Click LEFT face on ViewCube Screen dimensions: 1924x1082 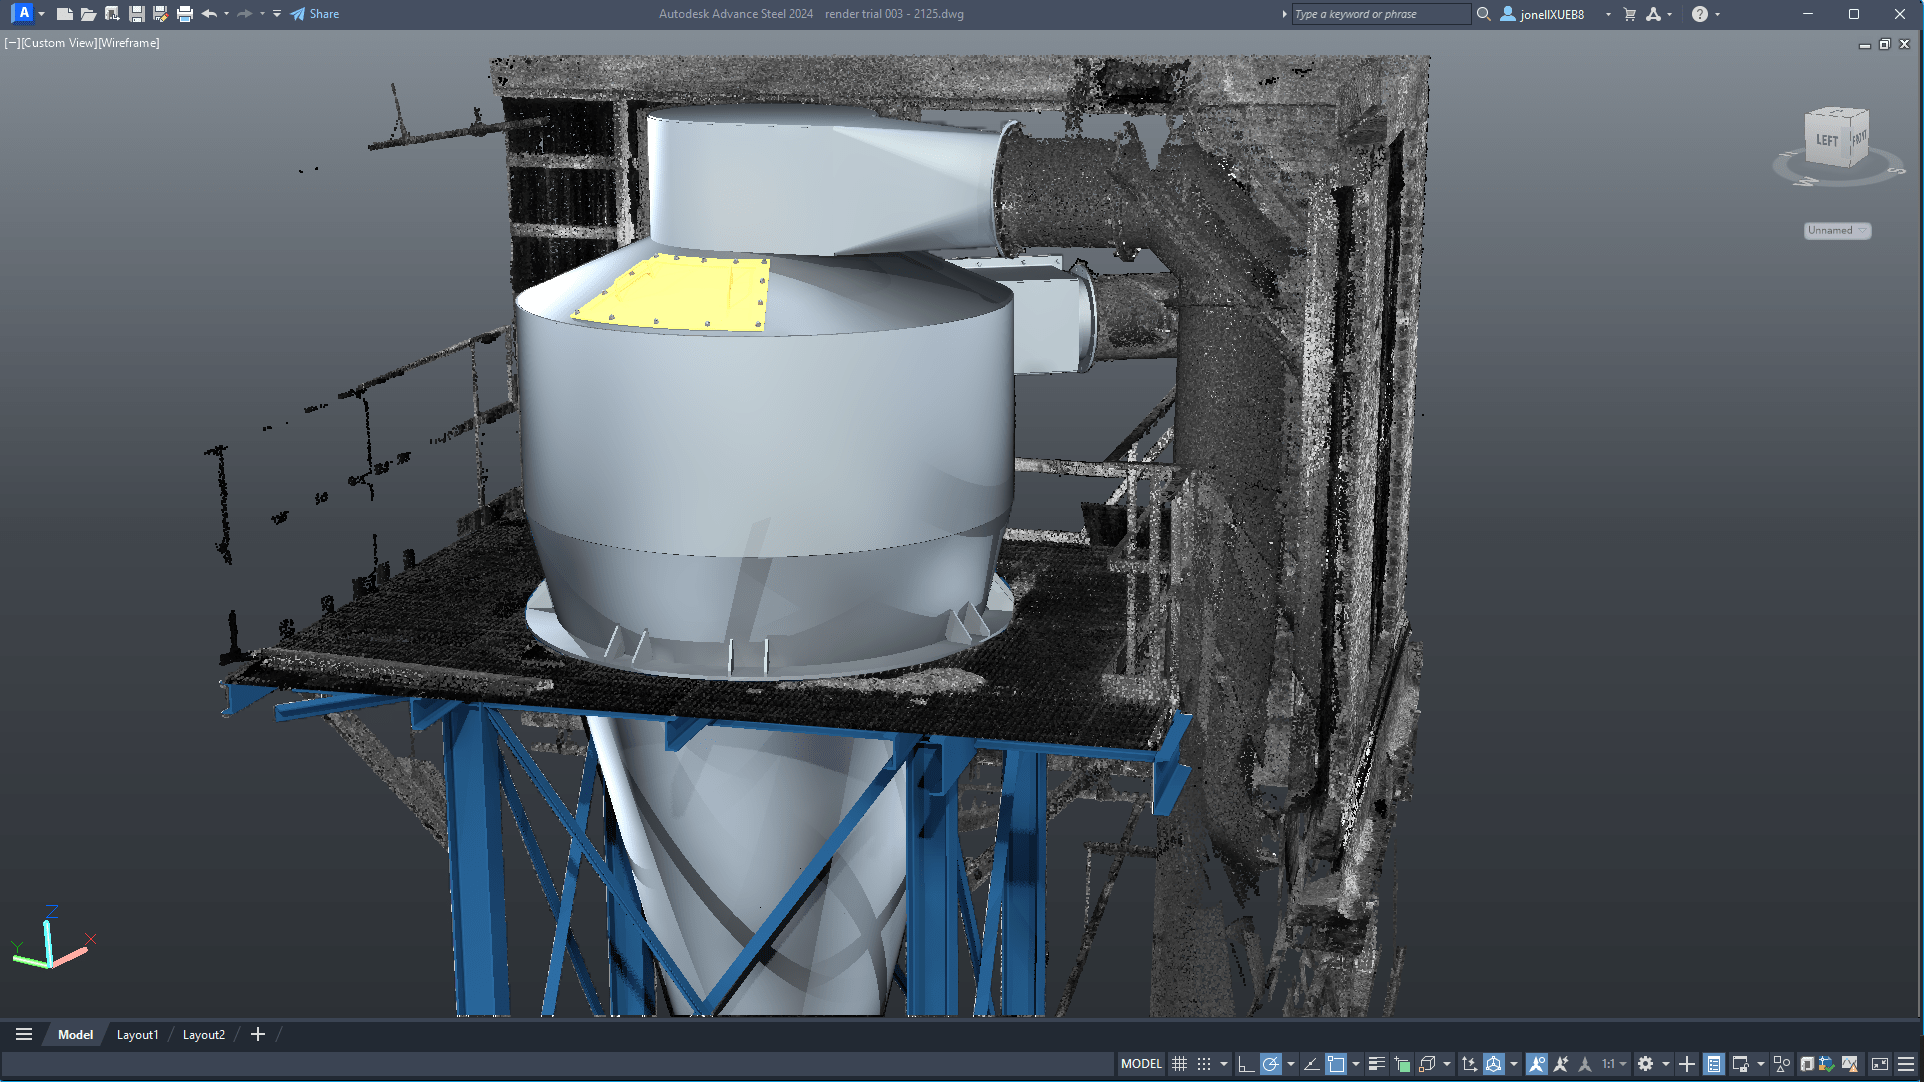(1826, 141)
